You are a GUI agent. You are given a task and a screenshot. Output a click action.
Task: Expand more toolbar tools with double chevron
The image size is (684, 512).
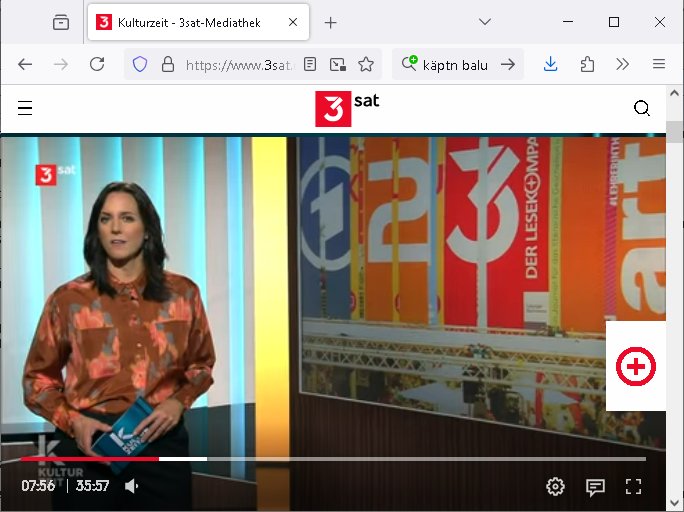click(622, 64)
